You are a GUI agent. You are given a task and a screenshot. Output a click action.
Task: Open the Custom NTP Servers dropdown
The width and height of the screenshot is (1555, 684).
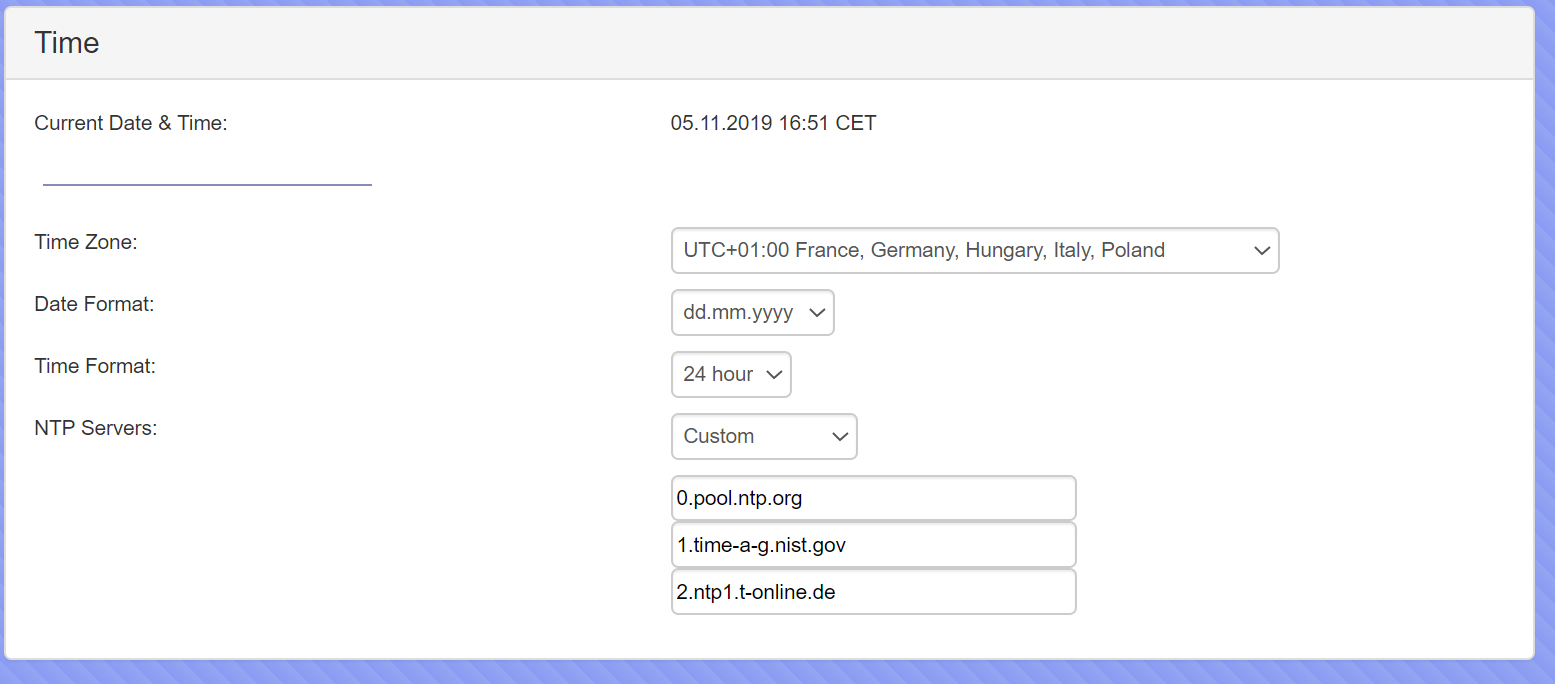coord(750,437)
